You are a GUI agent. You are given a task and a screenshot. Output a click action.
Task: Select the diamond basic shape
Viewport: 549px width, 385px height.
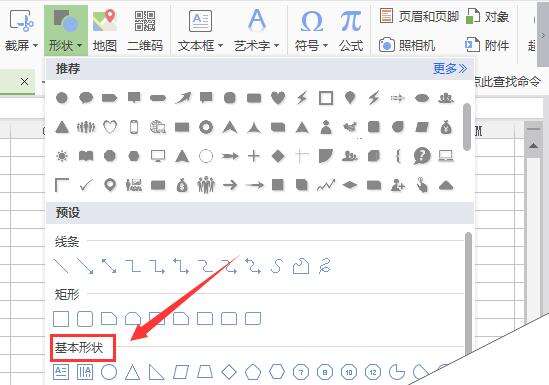click(229, 372)
